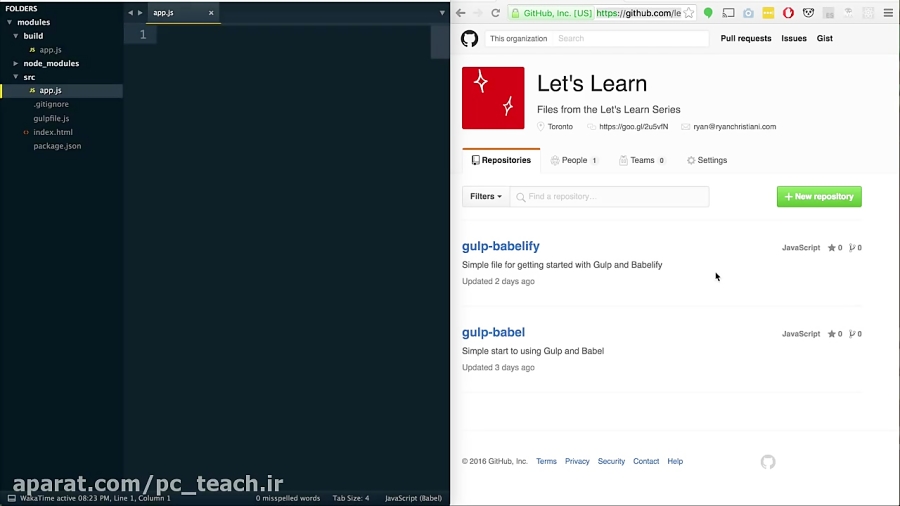
Task: Click the ryan@ryanchristiani.com email link
Action: coord(734,127)
